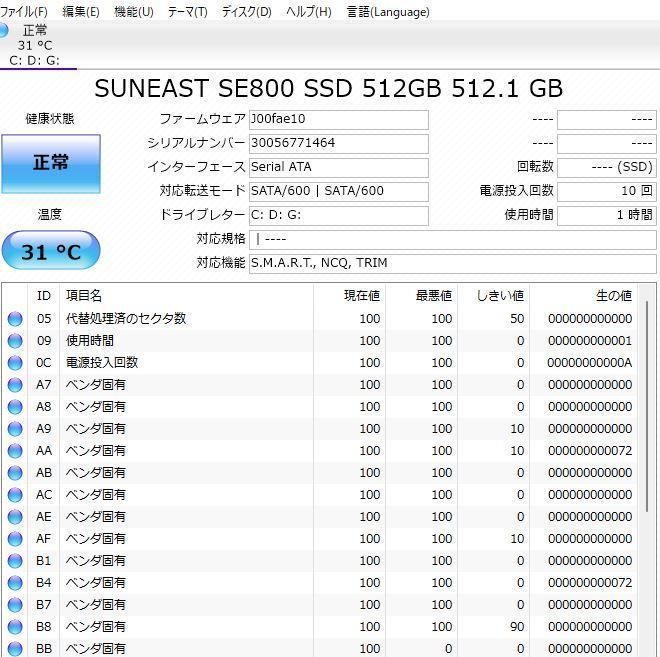Click the status orb for ID A7

(15, 385)
